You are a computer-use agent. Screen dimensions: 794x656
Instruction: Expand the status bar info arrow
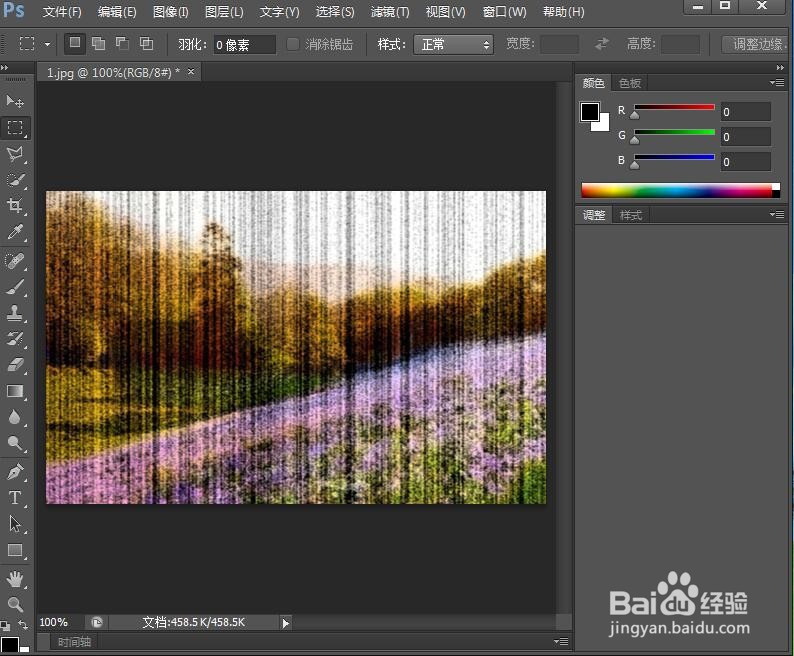[x=286, y=623]
